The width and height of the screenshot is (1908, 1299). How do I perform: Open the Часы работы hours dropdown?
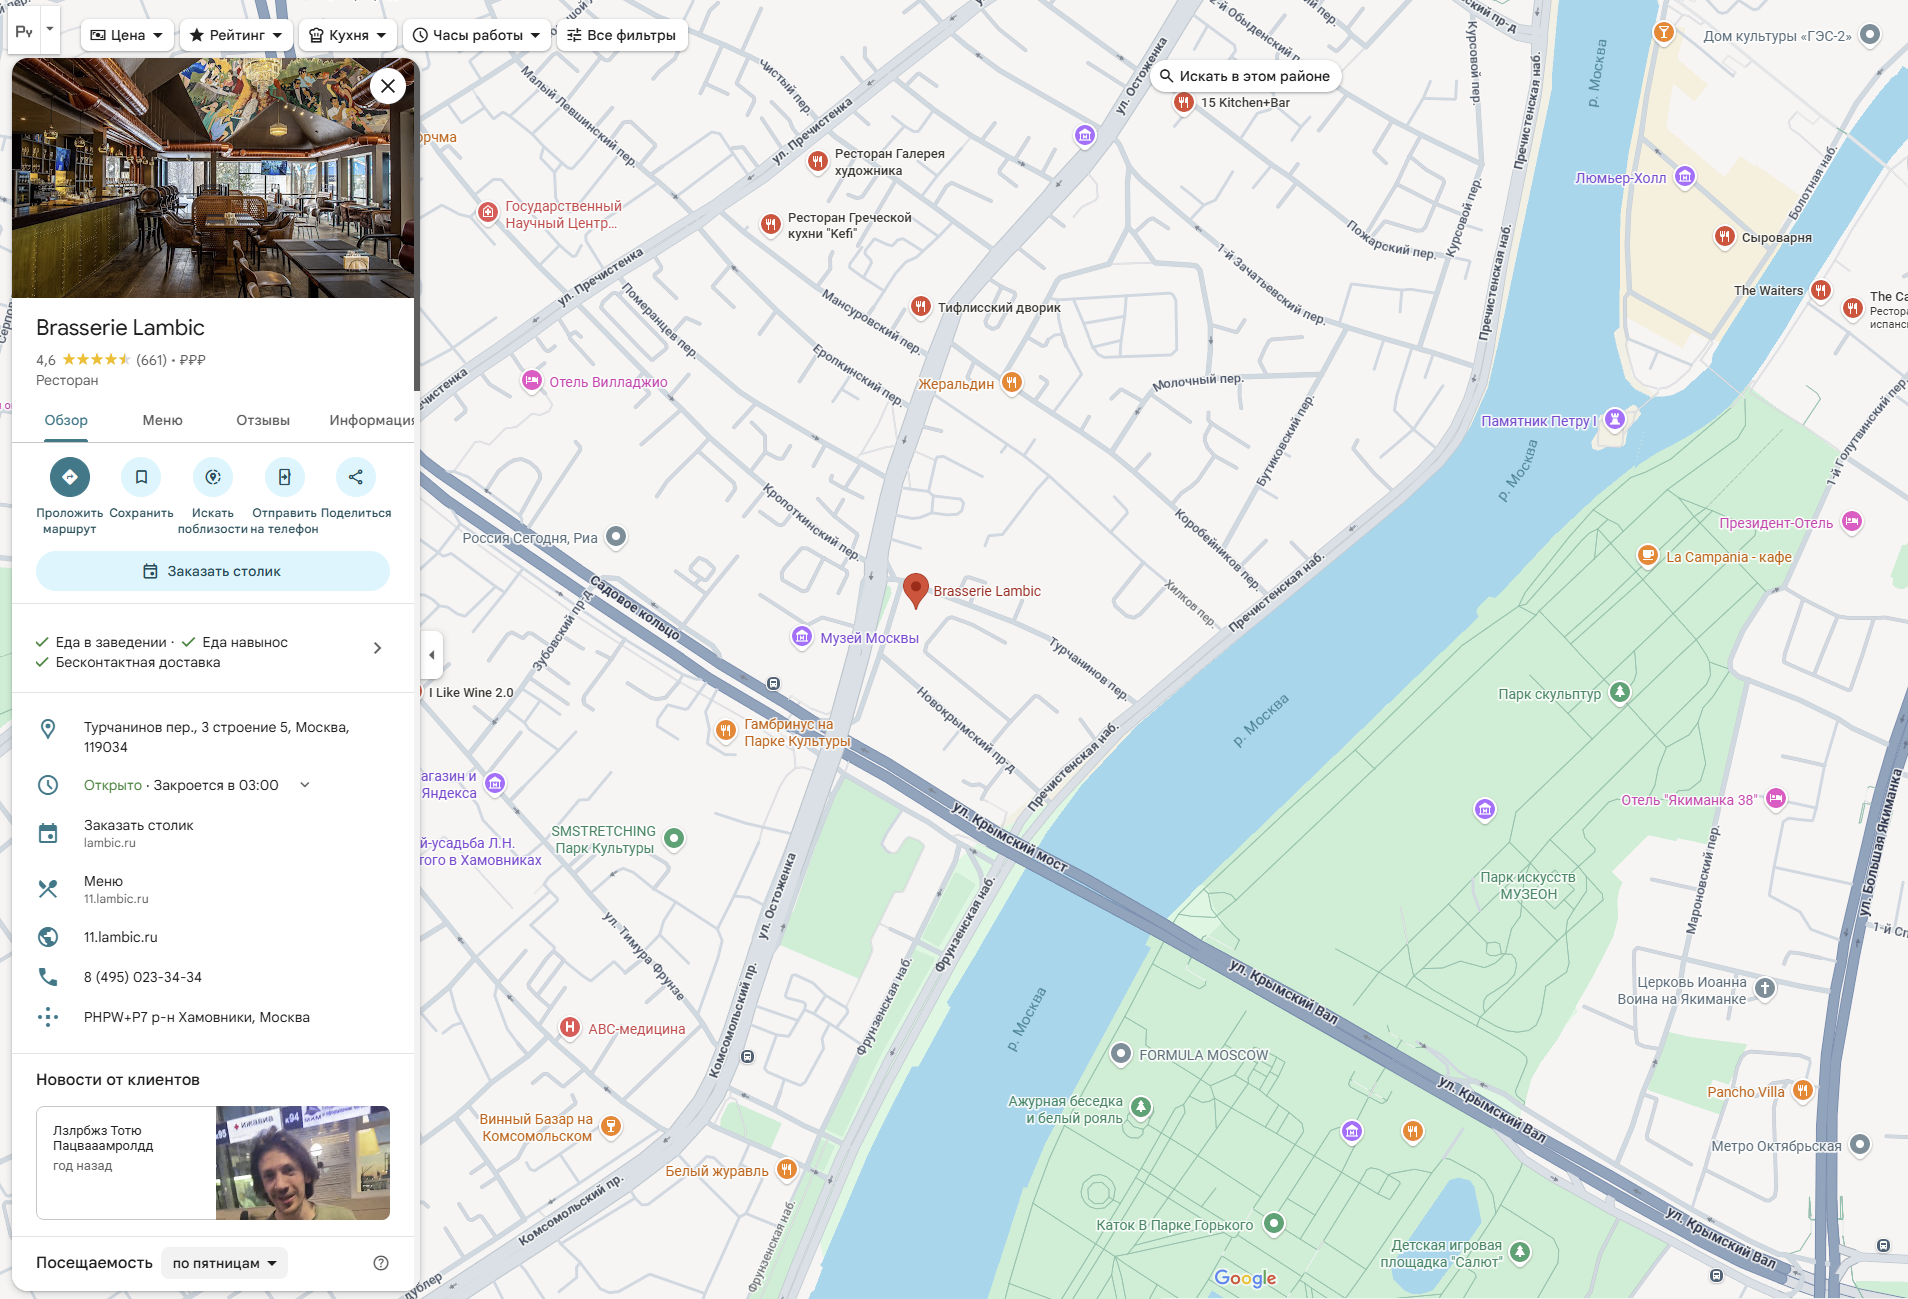click(476, 35)
